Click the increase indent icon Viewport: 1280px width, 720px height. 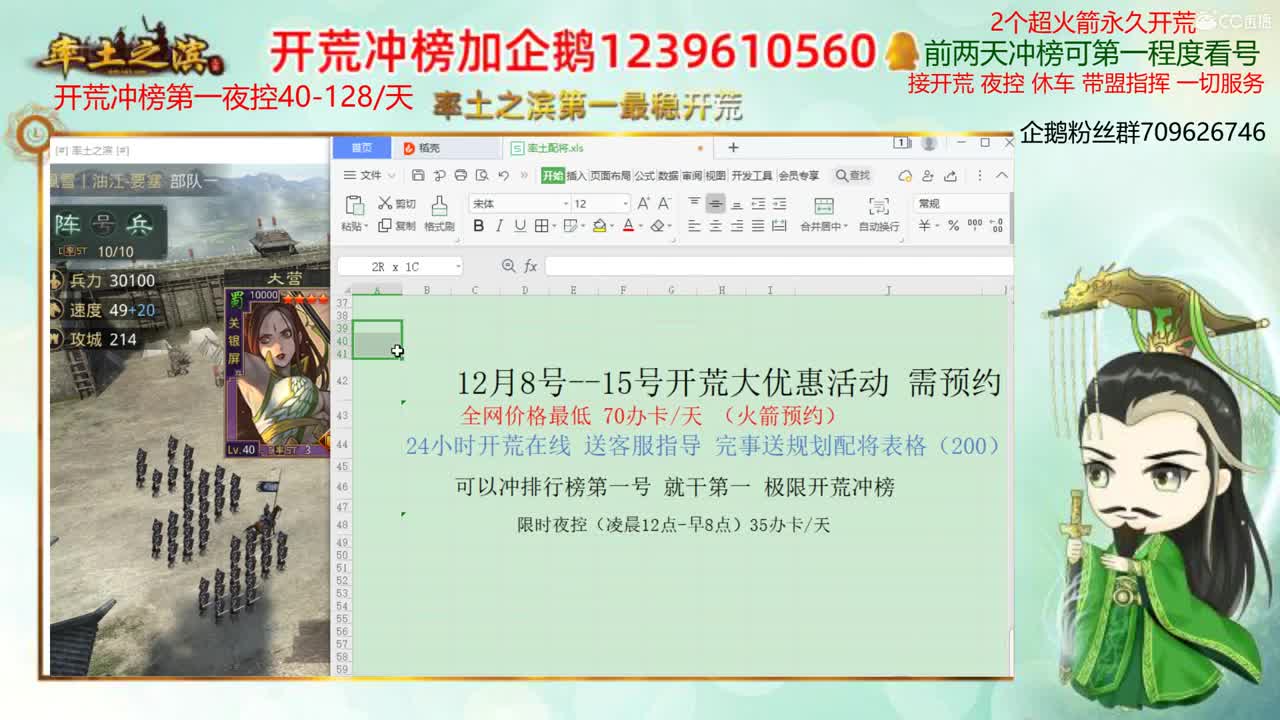click(779, 204)
